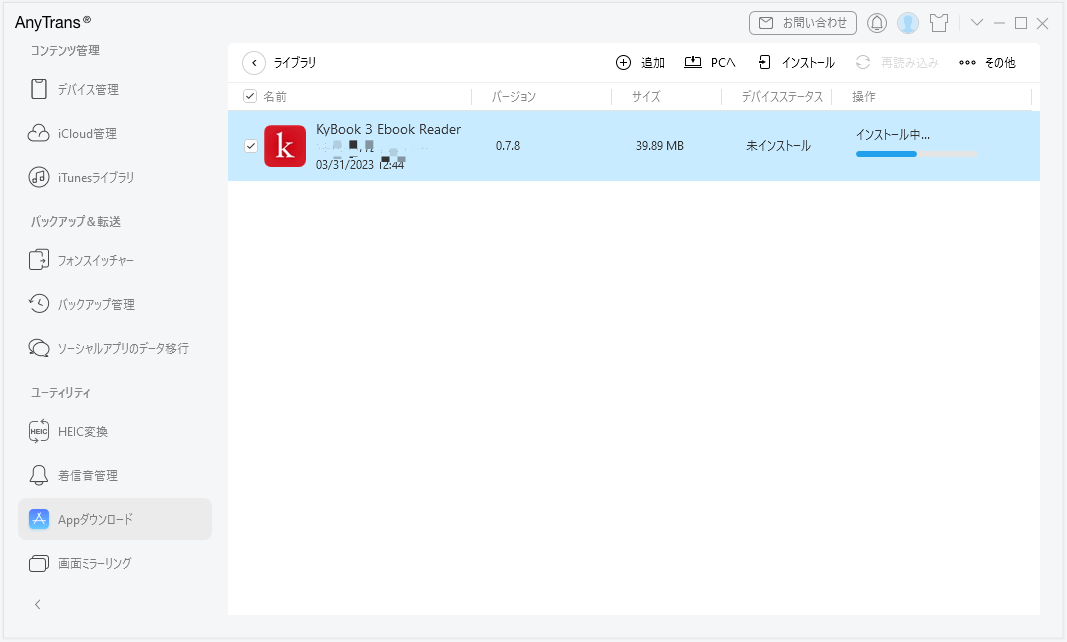The height and width of the screenshot is (642, 1067).
Task: Click the 操作 column header
Action: click(864, 97)
